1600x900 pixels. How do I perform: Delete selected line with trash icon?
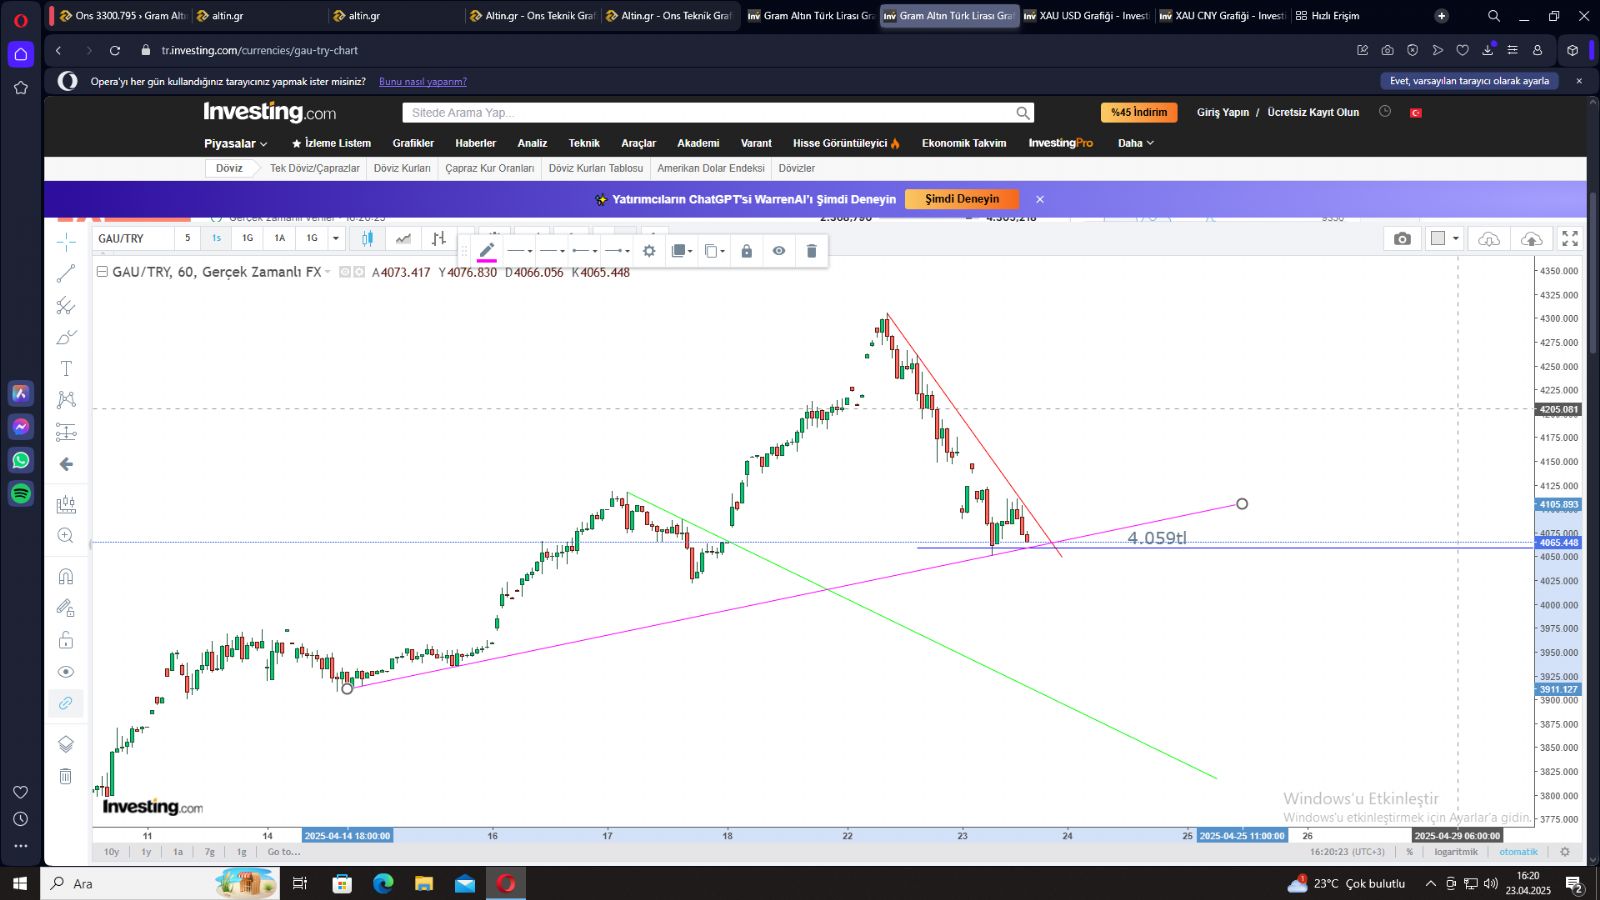coord(811,251)
